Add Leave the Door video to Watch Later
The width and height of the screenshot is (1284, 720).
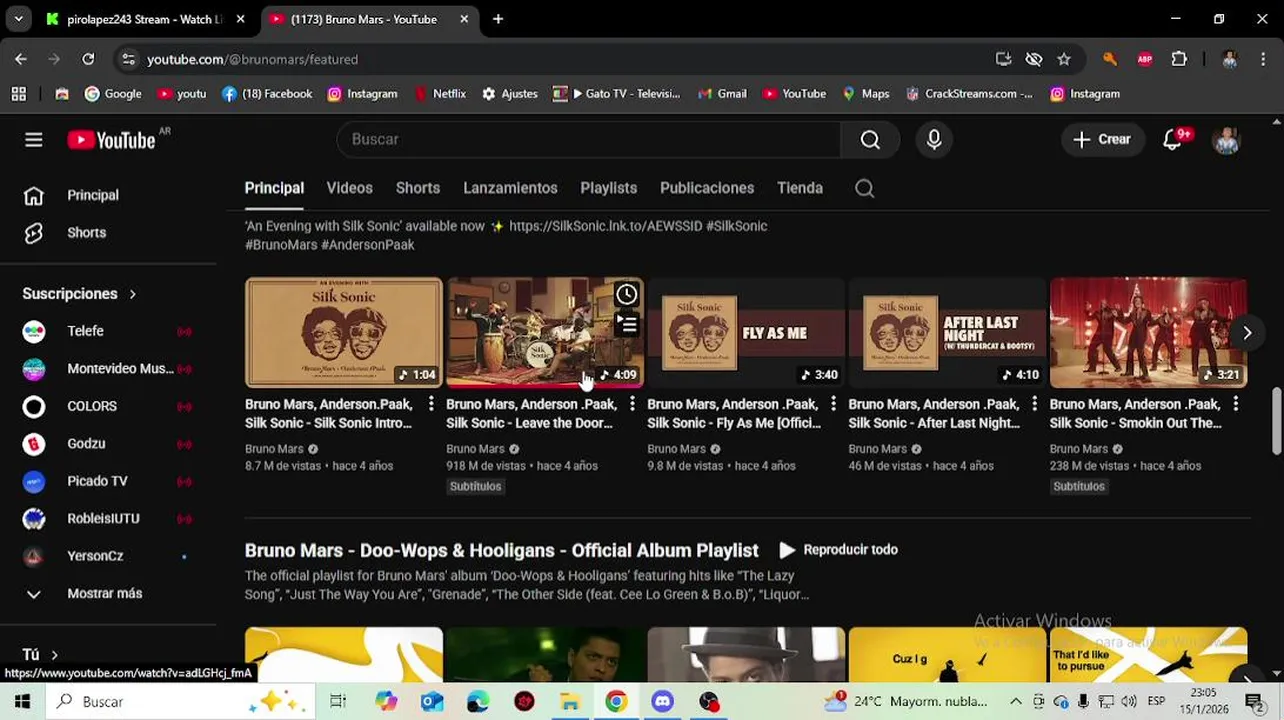pyautogui.click(x=626, y=294)
